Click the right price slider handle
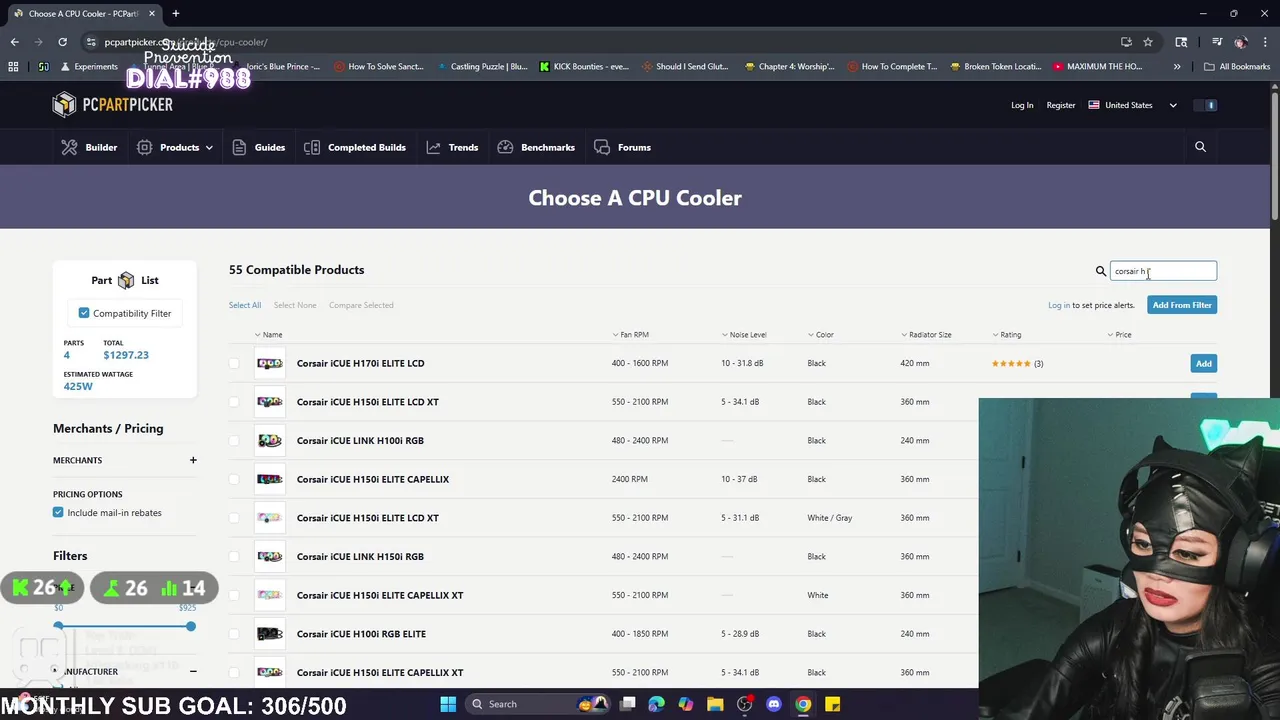 click(x=190, y=626)
